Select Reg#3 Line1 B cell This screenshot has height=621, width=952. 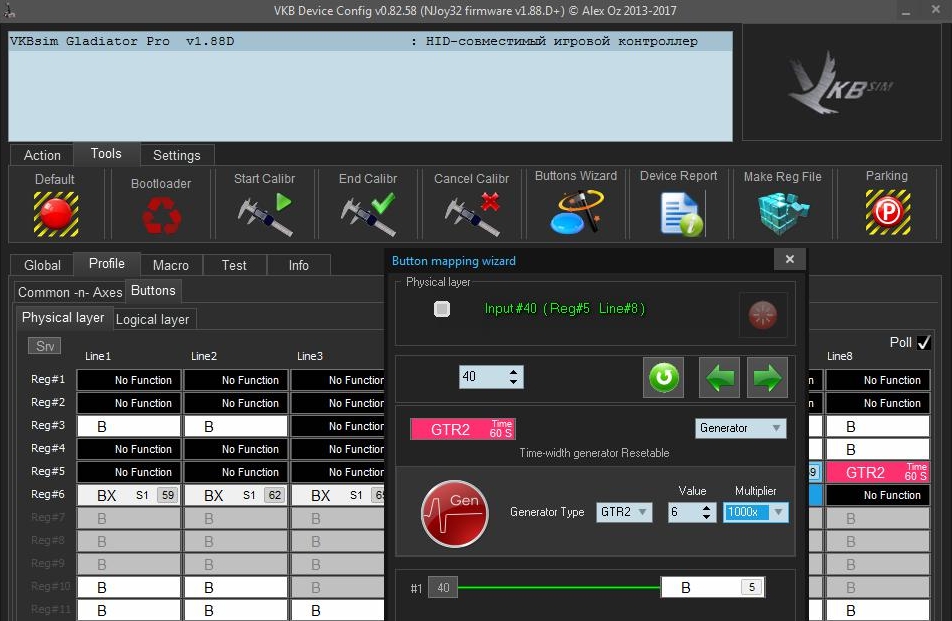[x=129, y=426]
